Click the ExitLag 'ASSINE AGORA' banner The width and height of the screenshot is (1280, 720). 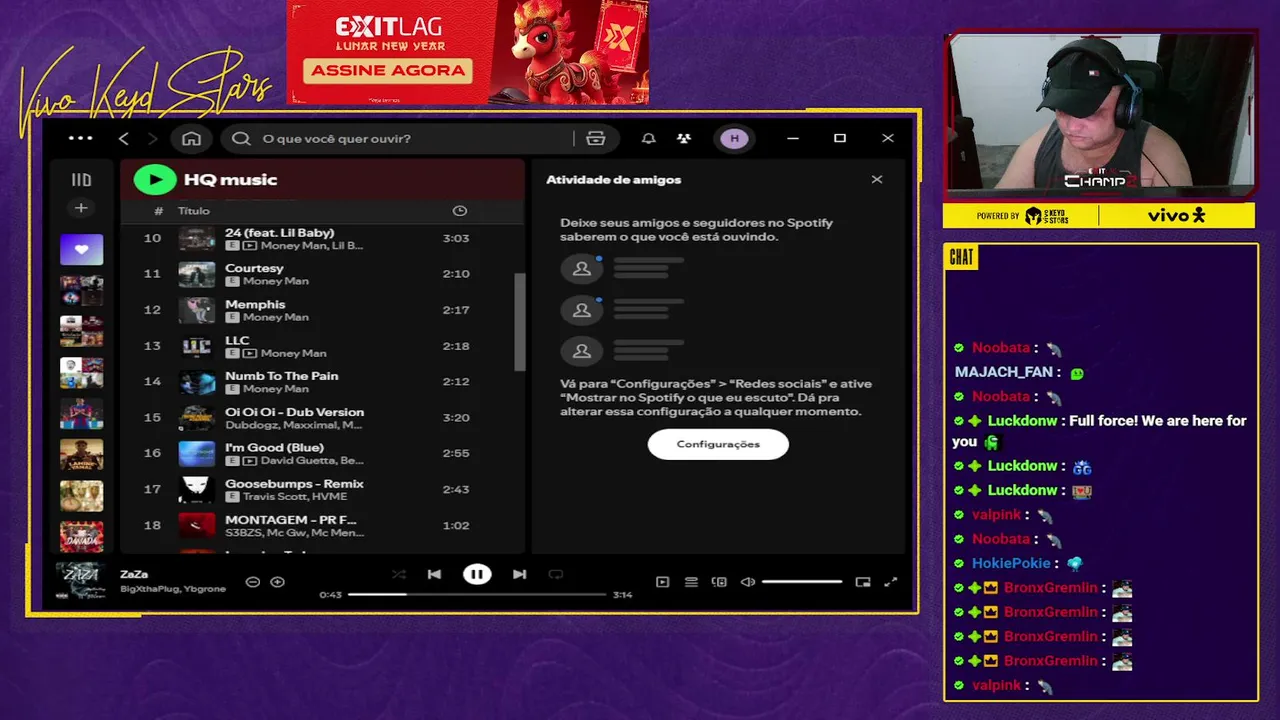(389, 70)
